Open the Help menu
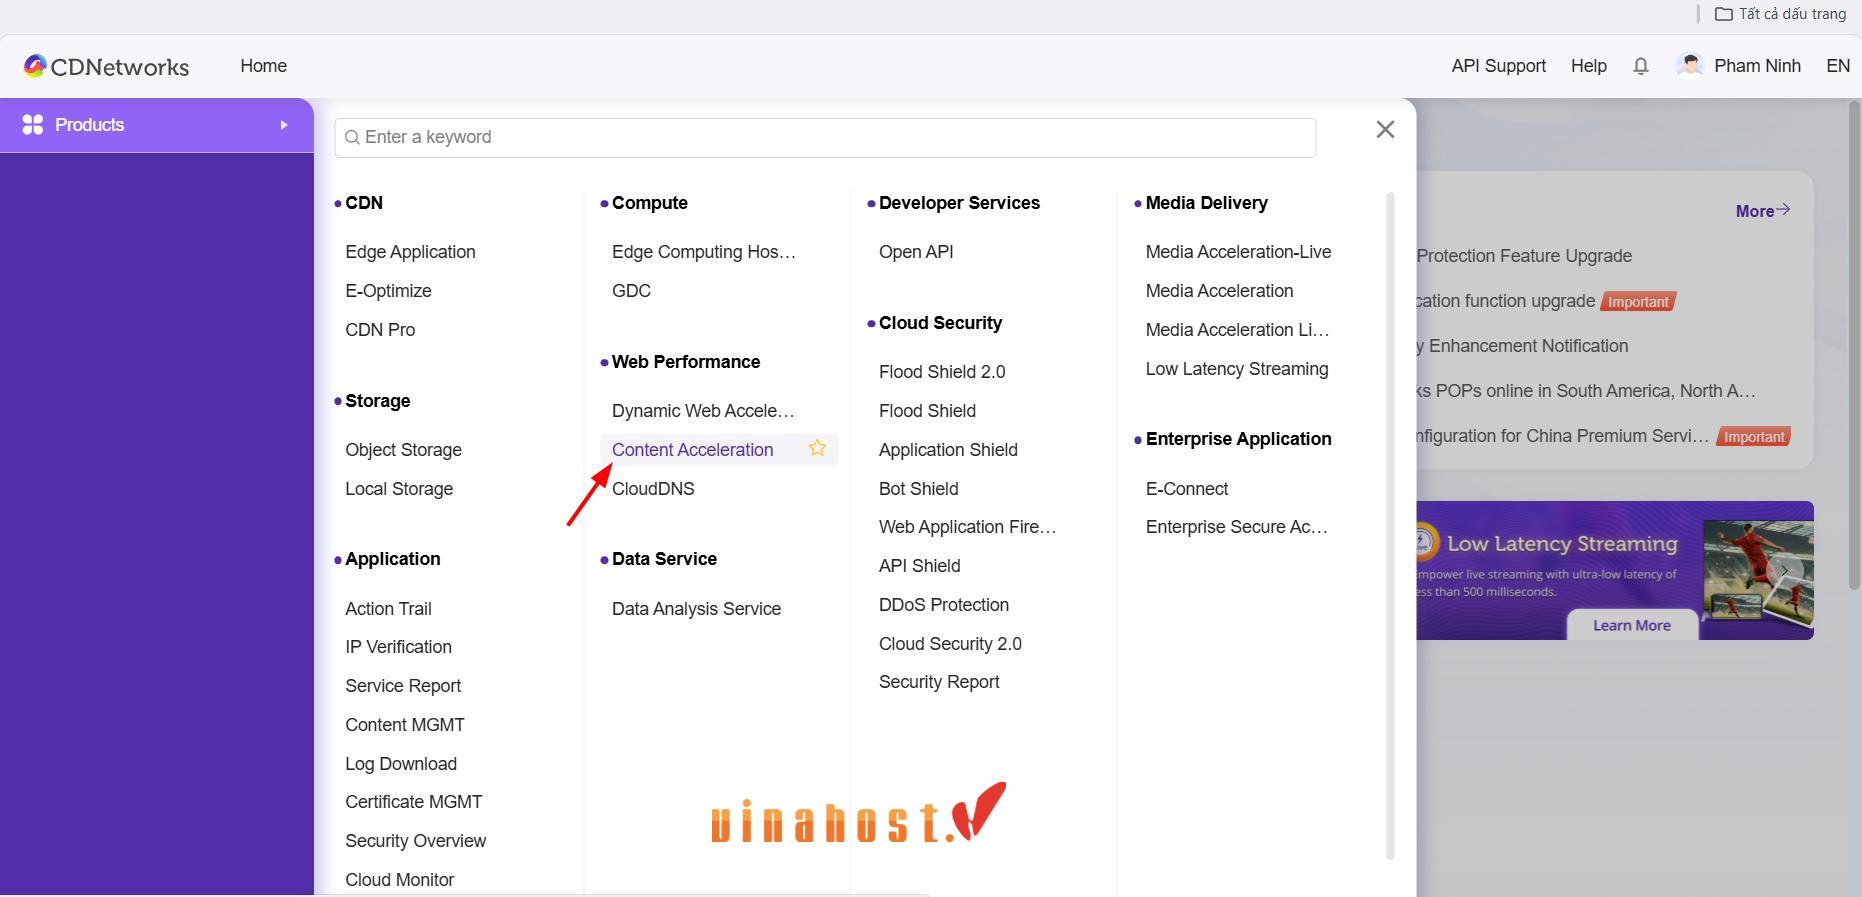The width and height of the screenshot is (1862, 897). tap(1588, 66)
